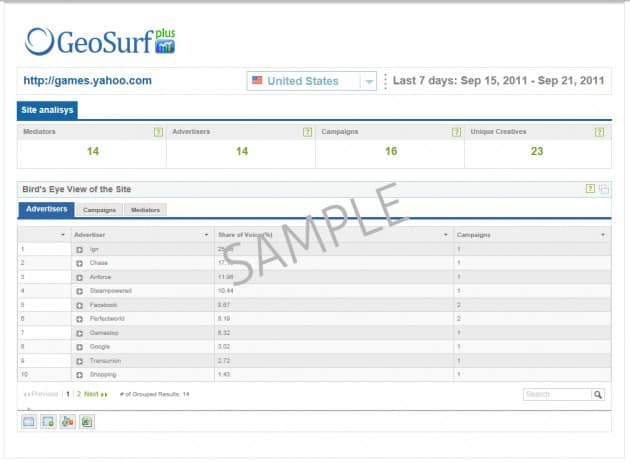Click share of voice value 2.72

(224, 360)
